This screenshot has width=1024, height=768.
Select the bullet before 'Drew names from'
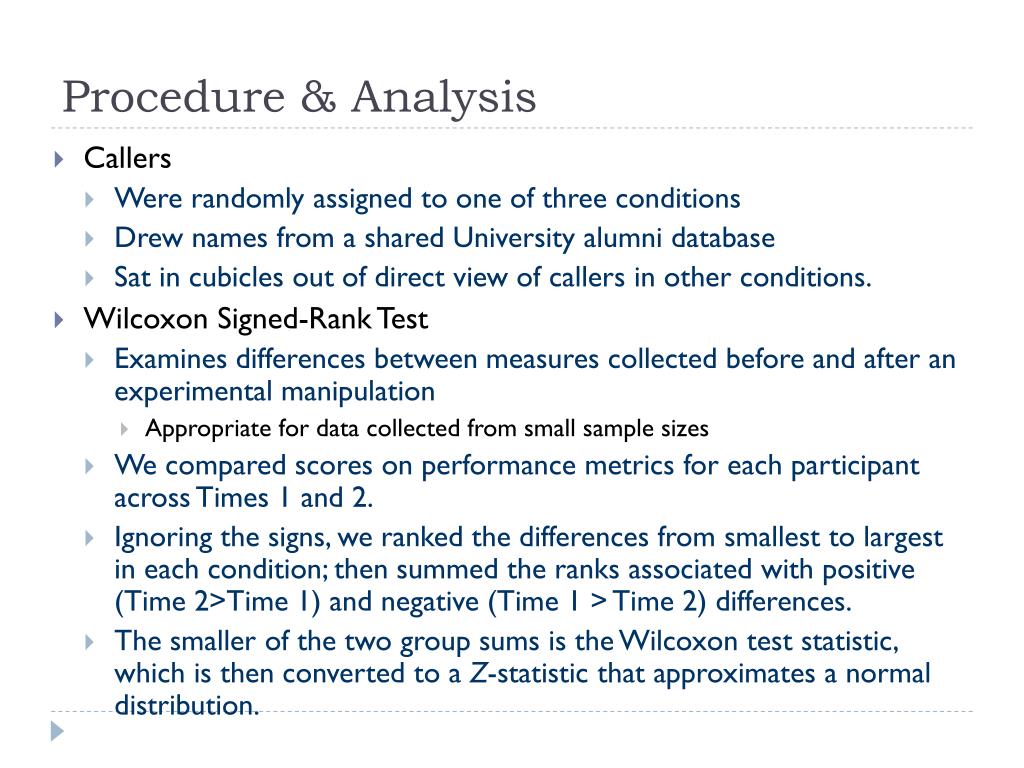89,238
